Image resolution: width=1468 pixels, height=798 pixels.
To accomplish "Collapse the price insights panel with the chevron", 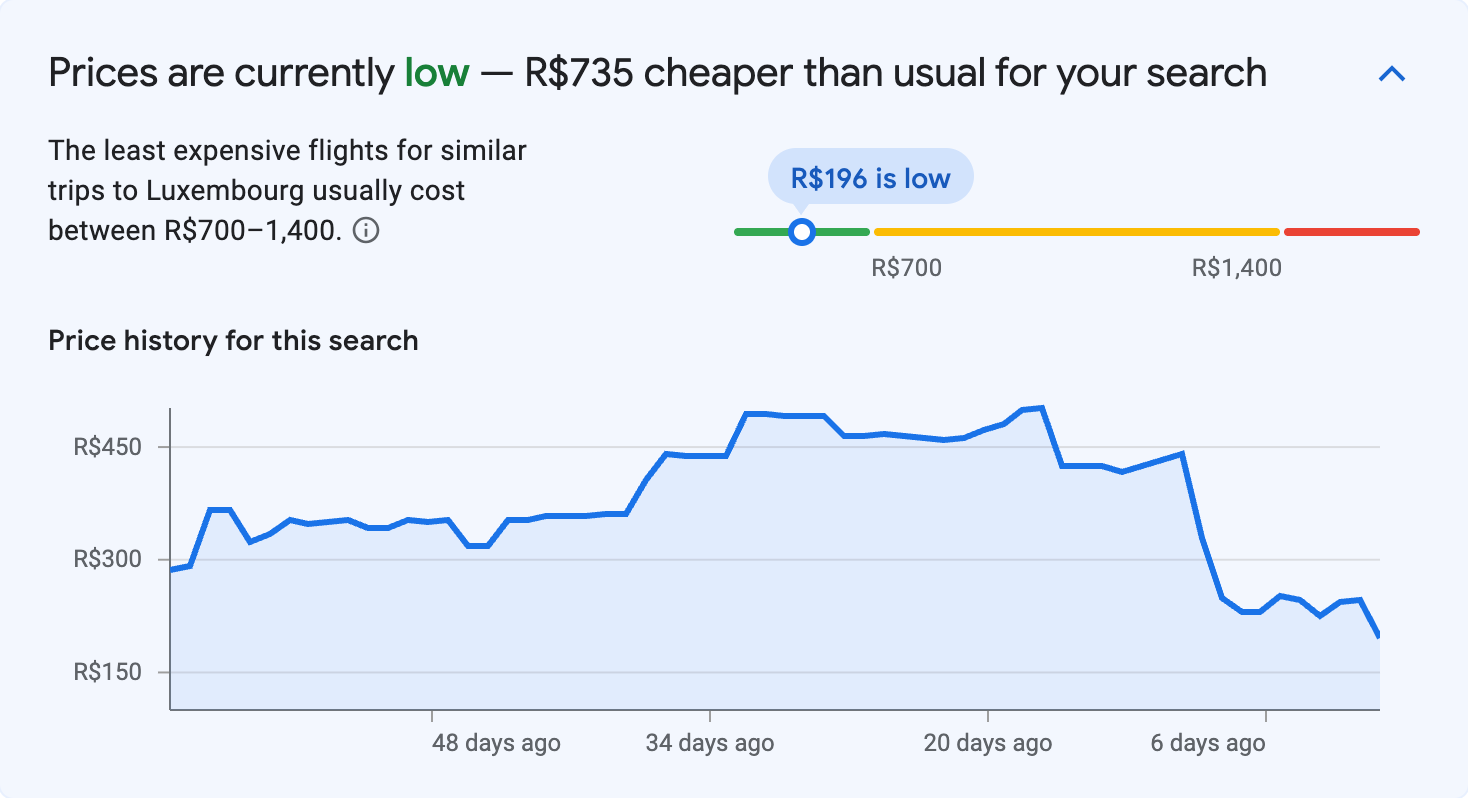I will [x=1391, y=73].
